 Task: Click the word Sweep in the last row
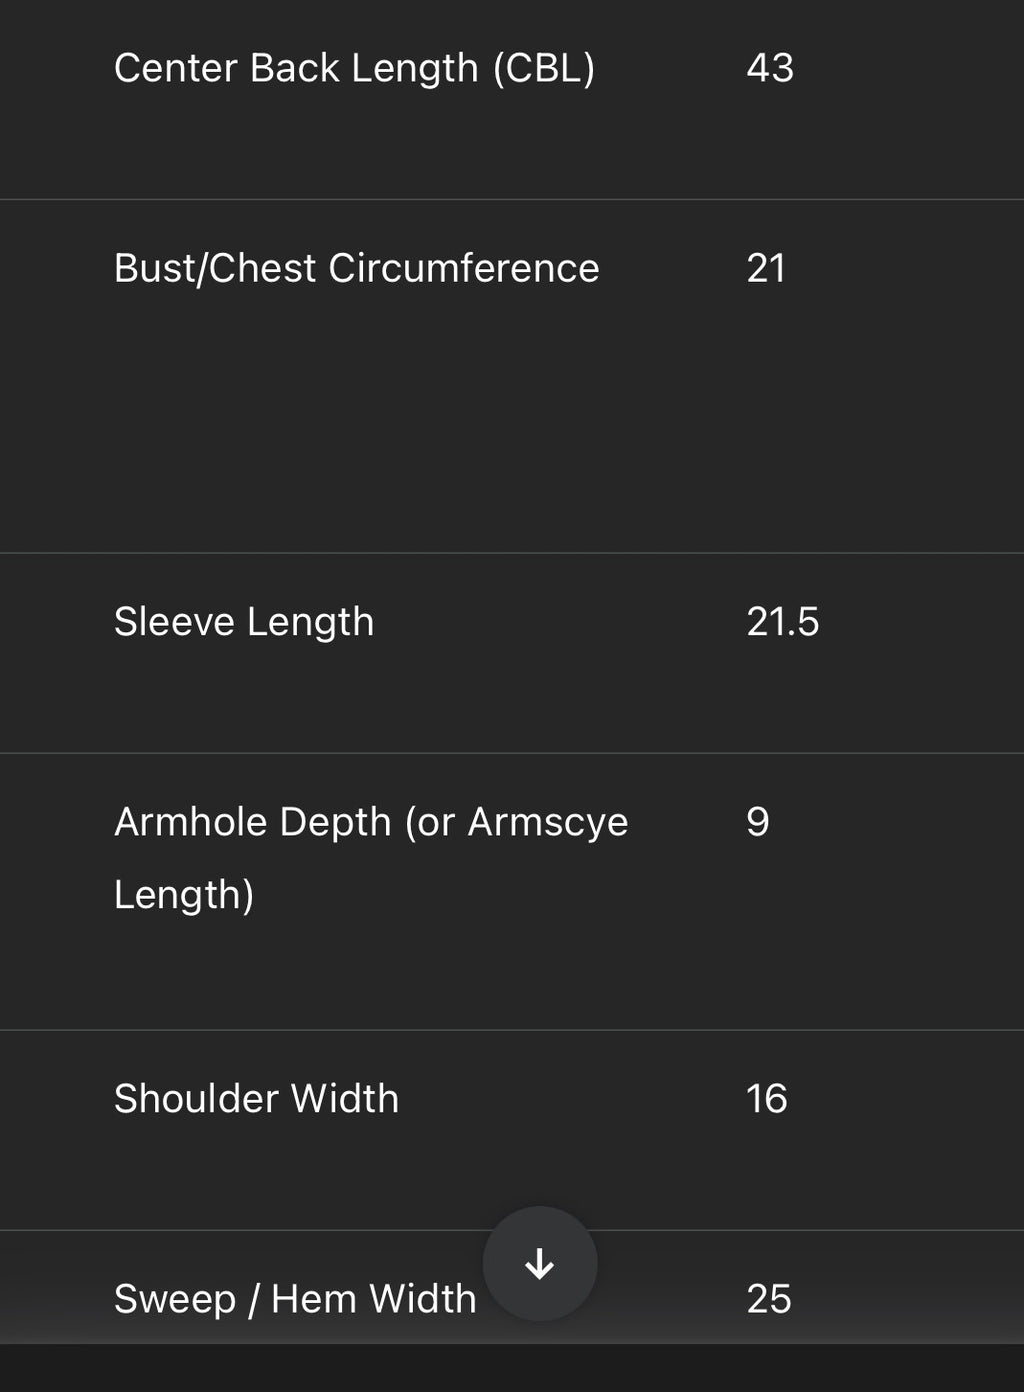pyautogui.click(x=175, y=1299)
